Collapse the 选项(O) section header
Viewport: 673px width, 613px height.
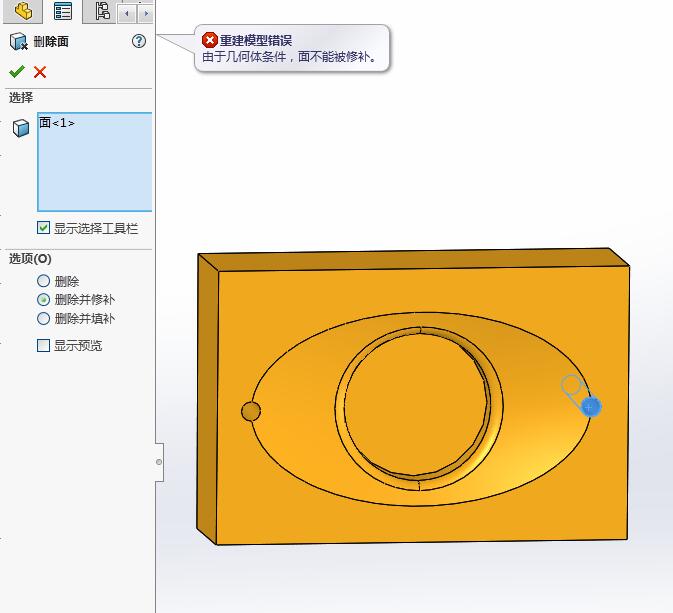click(x=30, y=258)
